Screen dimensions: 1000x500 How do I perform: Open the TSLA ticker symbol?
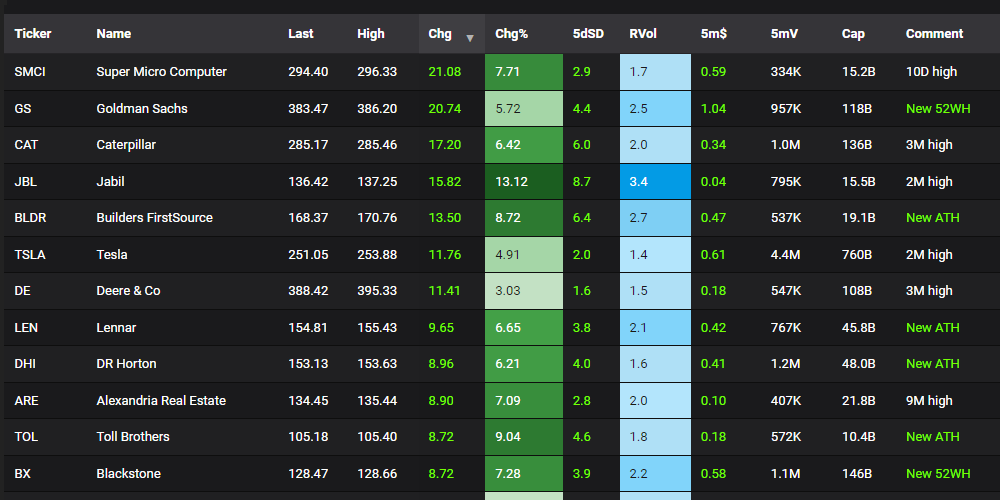(x=29, y=254)
